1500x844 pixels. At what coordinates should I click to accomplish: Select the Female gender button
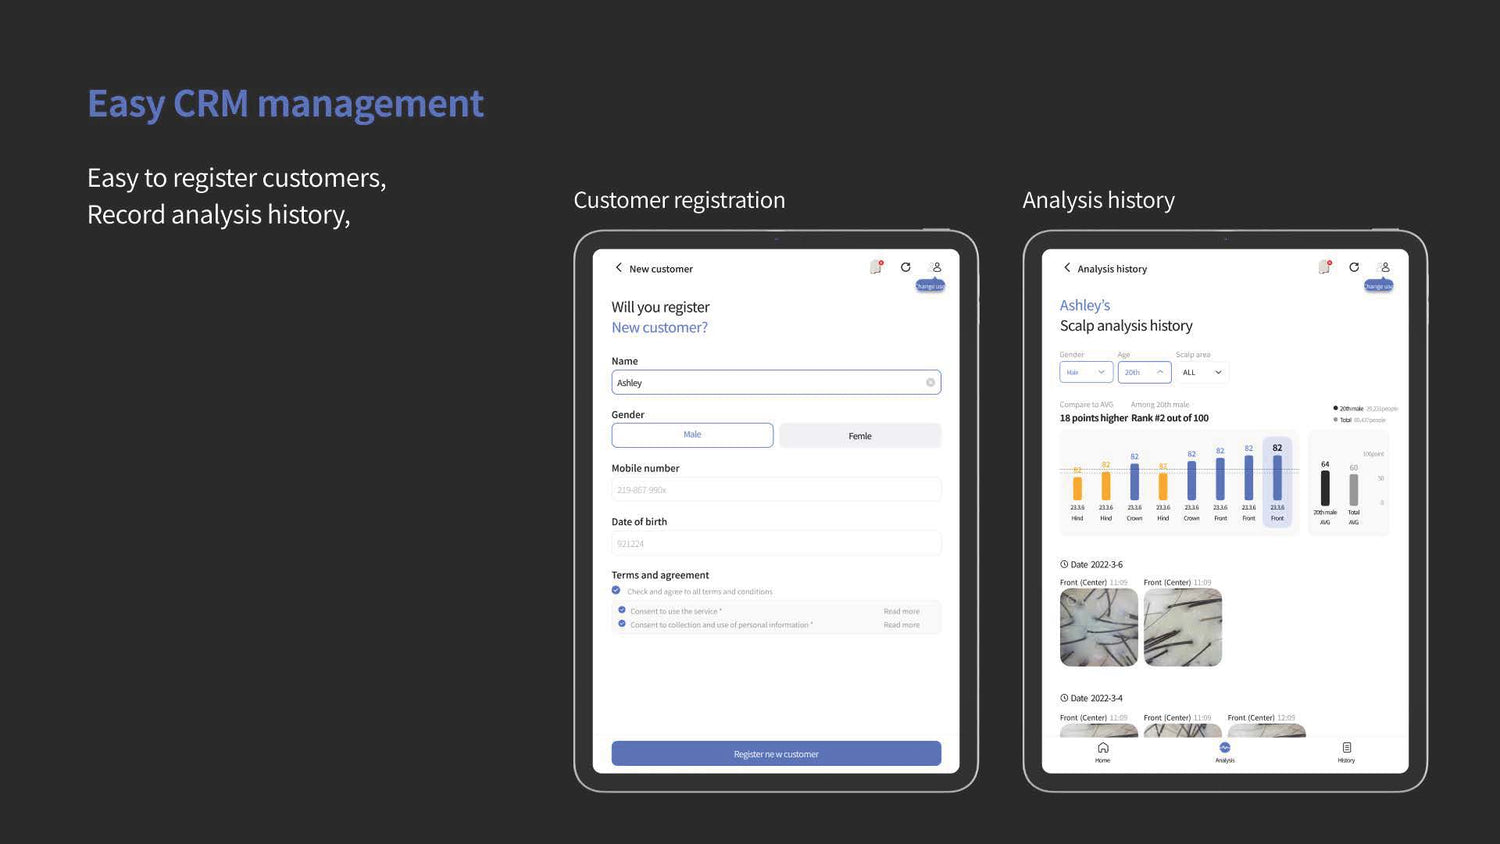point(860,436)
